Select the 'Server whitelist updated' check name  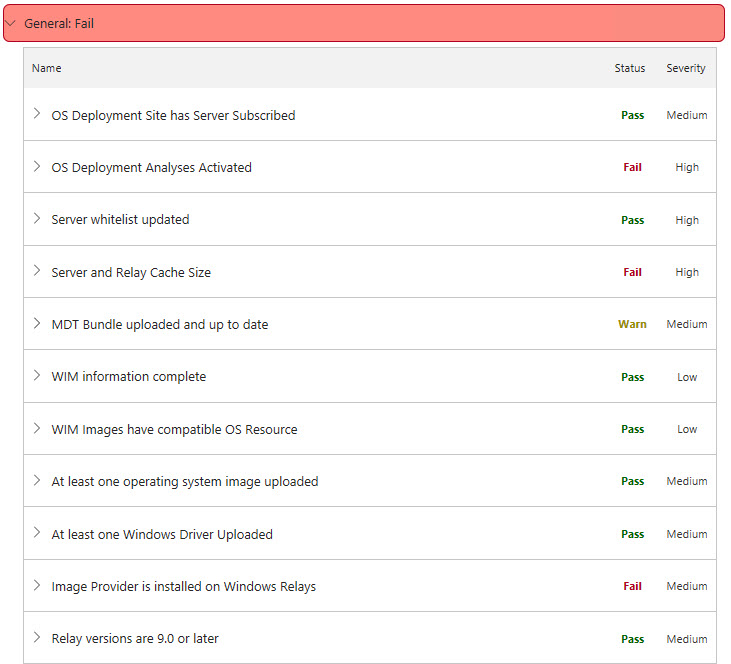pos(120,219)
